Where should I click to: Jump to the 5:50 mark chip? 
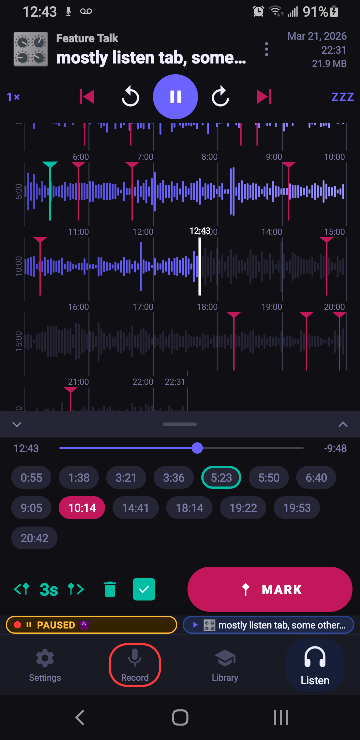coord(269,478)
